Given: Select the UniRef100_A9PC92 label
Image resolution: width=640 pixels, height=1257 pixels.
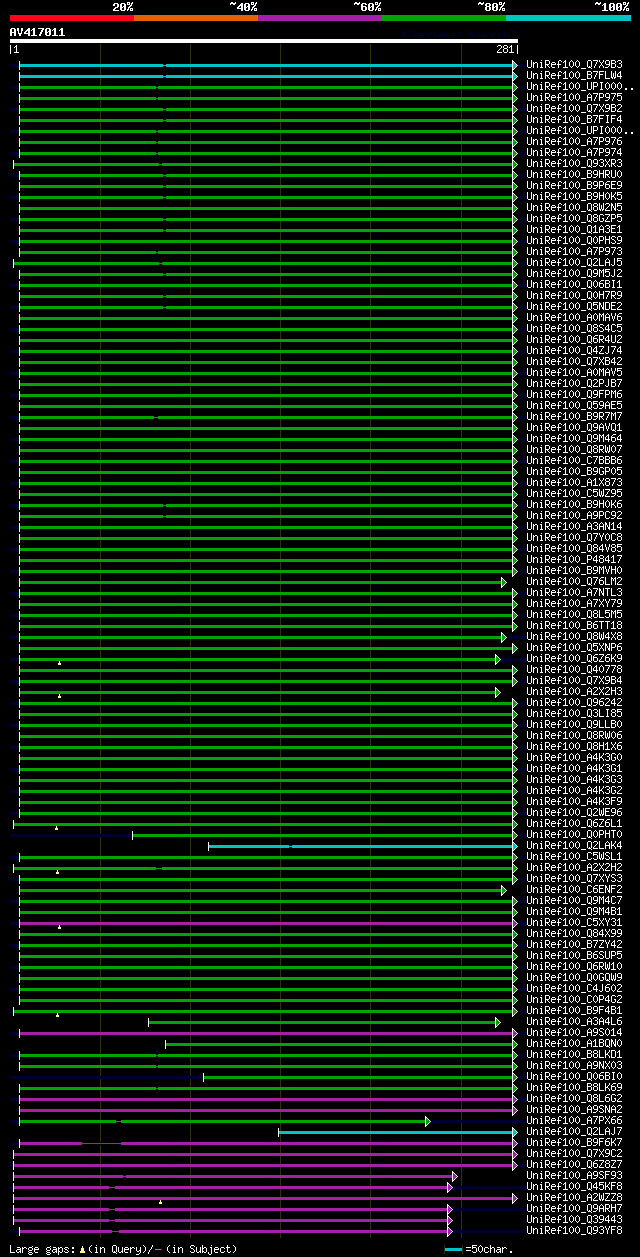Looking at the screenshot, I should coord(574,516).
